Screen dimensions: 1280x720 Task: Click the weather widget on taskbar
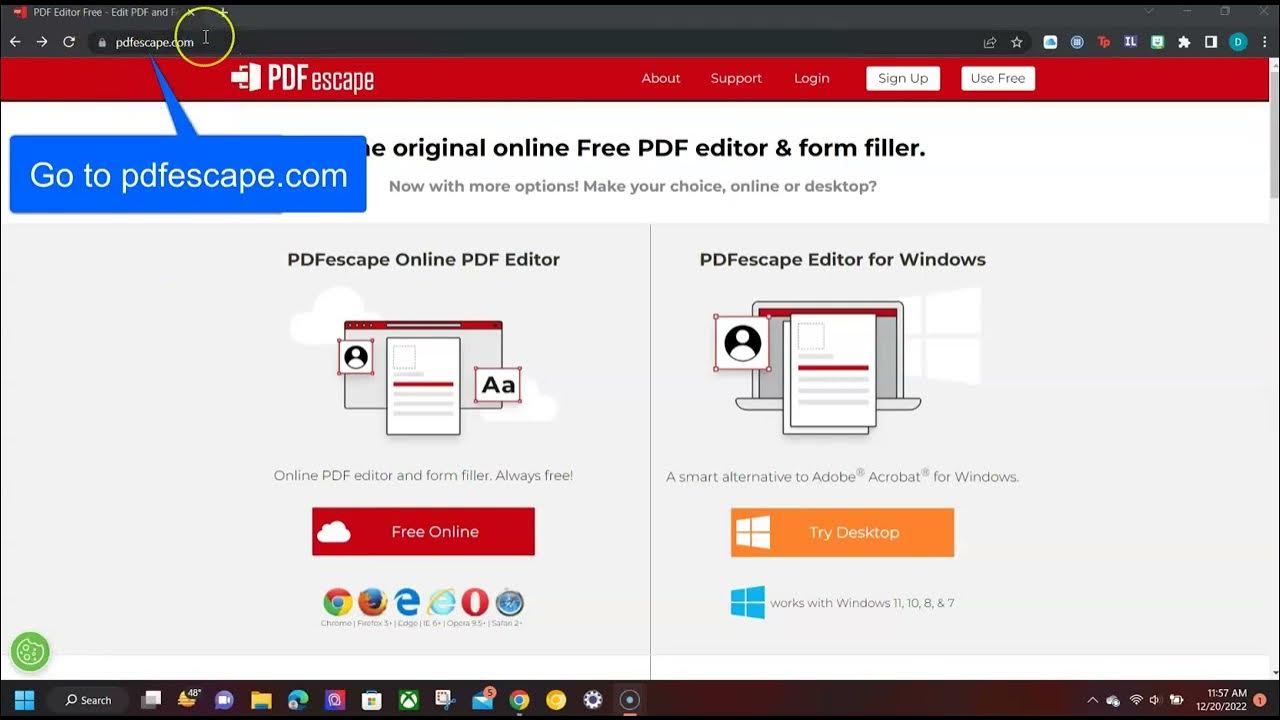click(x=188, y=699)
